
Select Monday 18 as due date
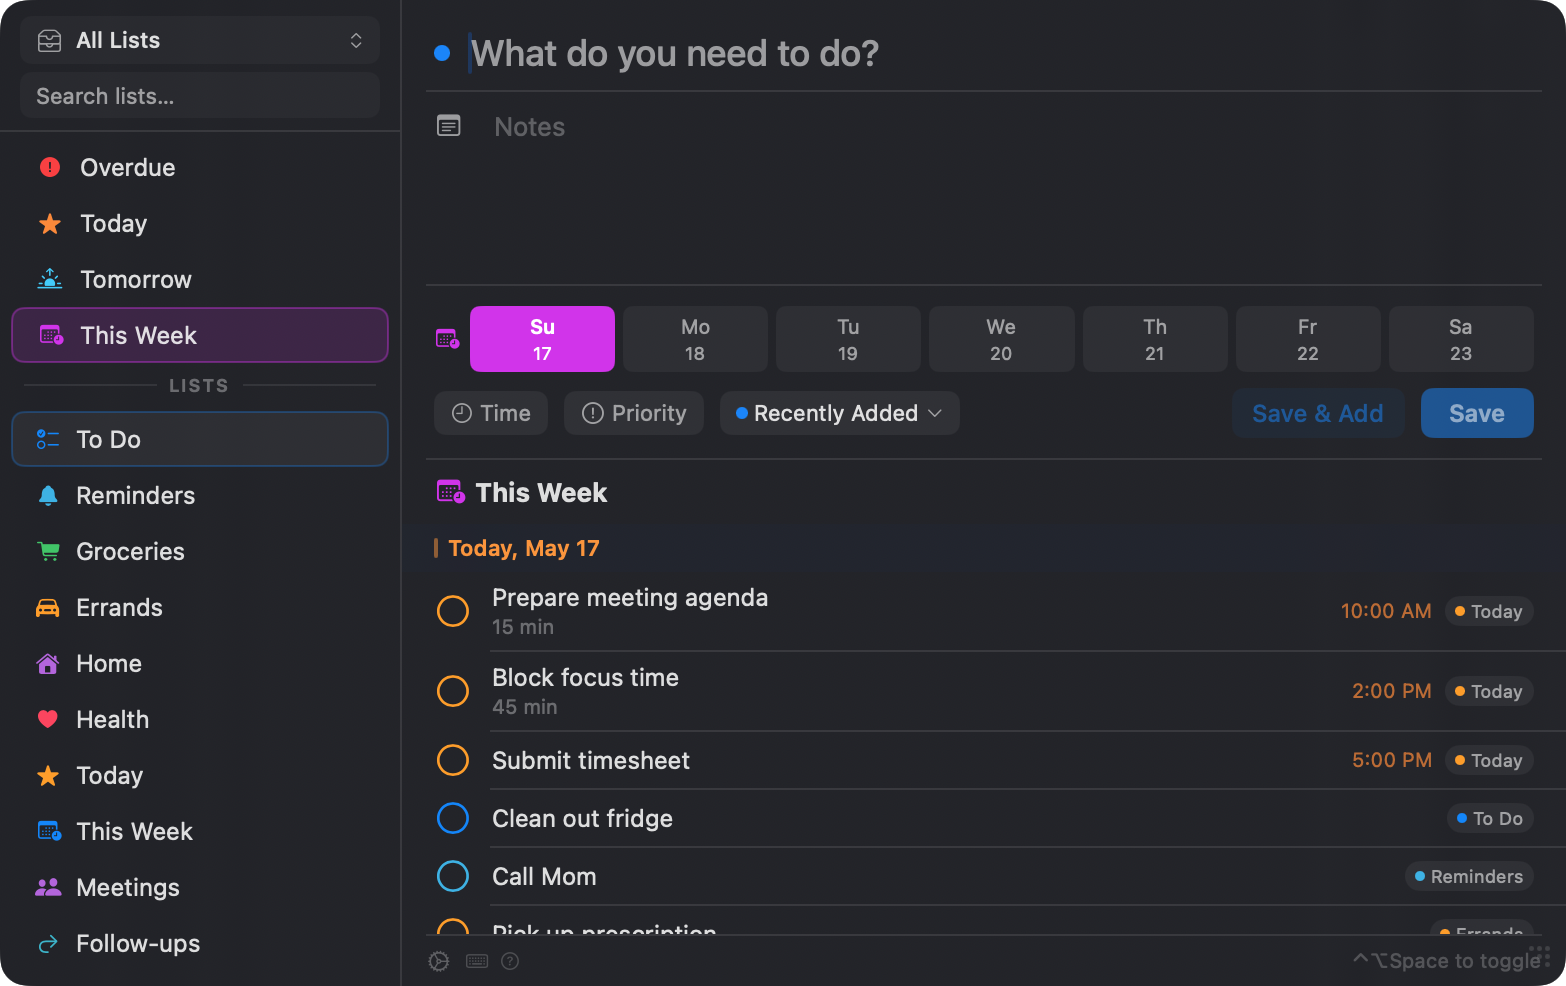(695, 339)
